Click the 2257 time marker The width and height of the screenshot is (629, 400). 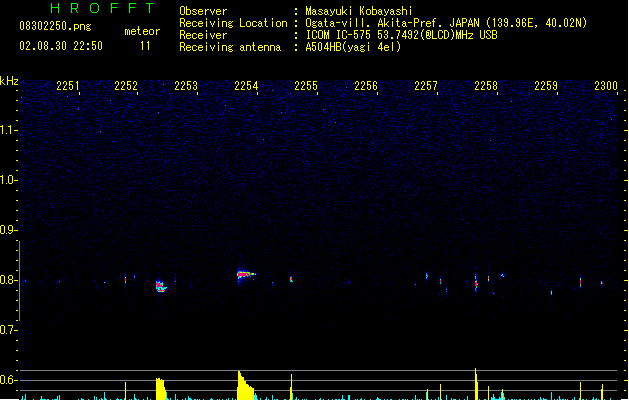(426, 86)
